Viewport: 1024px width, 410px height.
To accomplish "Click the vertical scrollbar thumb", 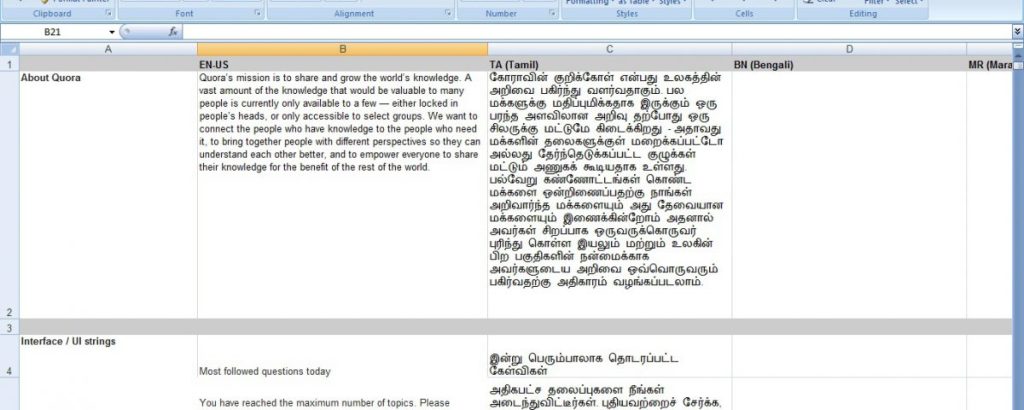I will pos(1018,65).
